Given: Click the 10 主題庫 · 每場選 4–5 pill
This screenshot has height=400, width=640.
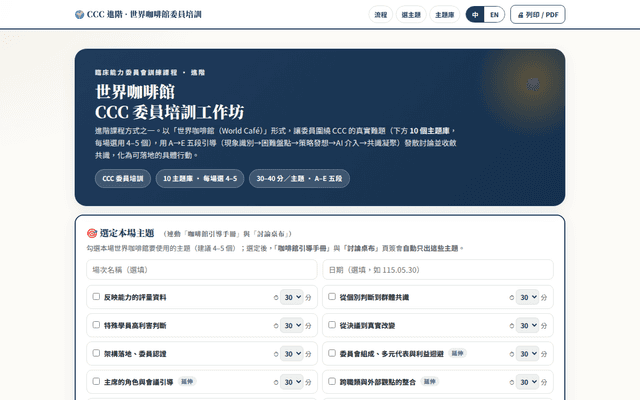Looking at the screenshot, I should (x=200, y=178).
